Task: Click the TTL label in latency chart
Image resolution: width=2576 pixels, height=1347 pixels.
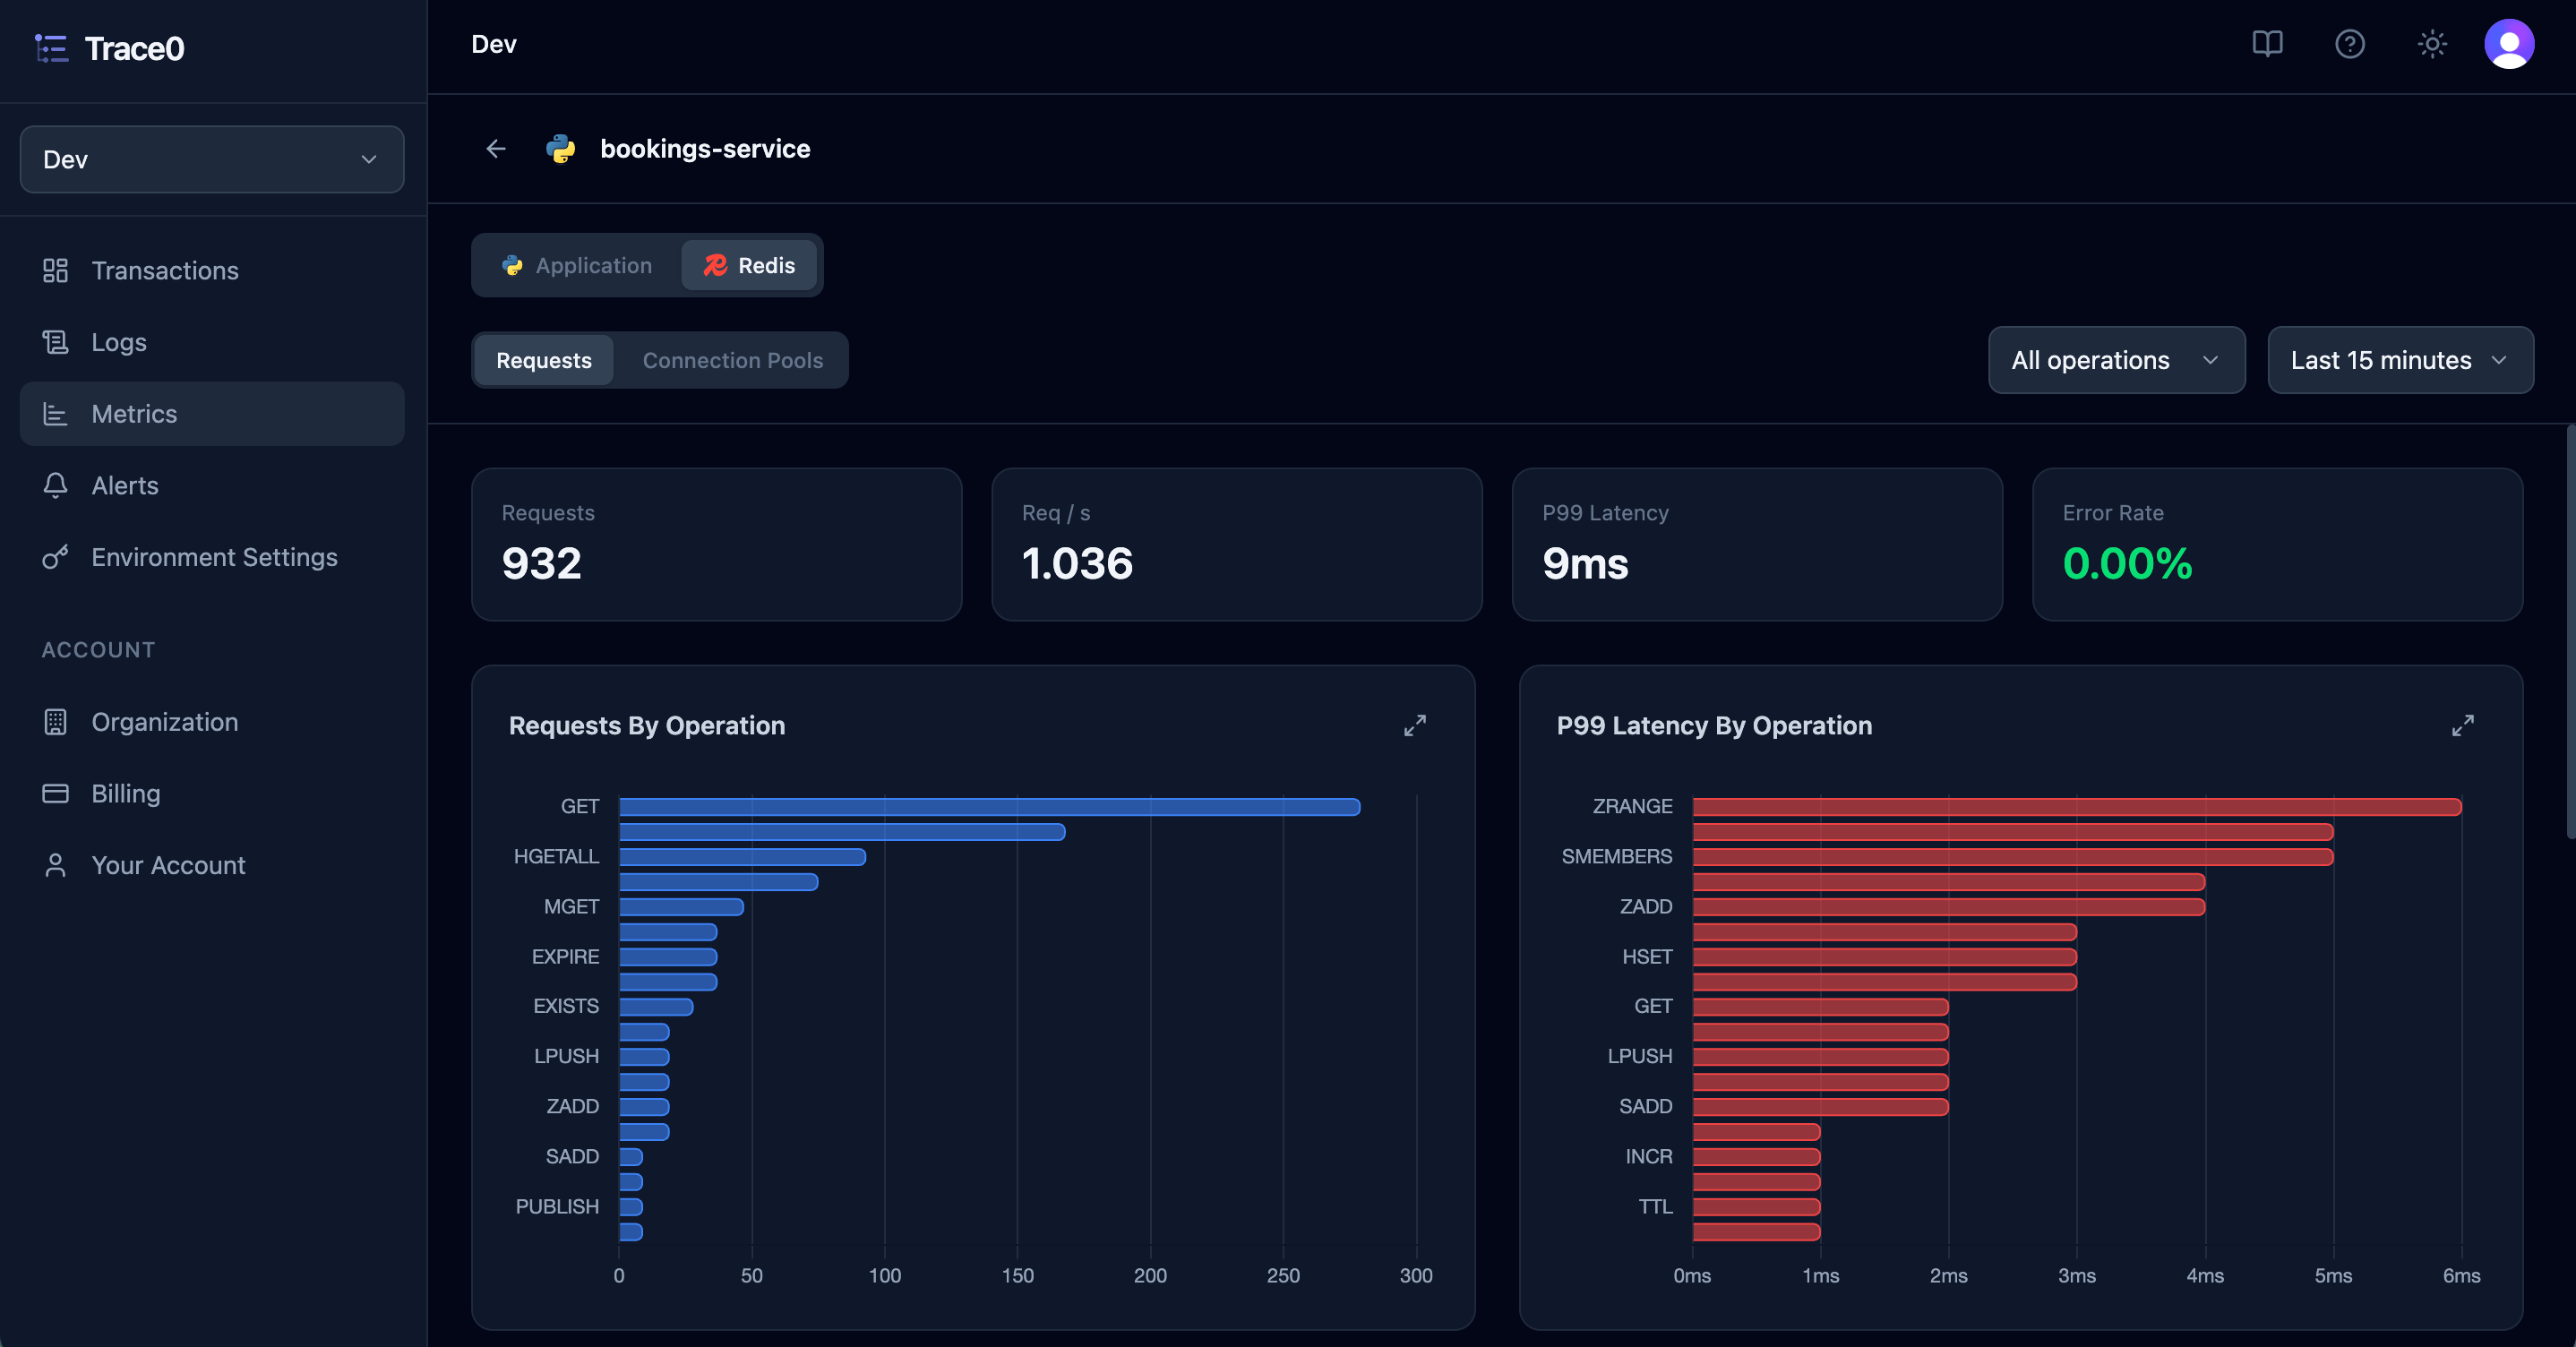Action: click(1655, 1207)
